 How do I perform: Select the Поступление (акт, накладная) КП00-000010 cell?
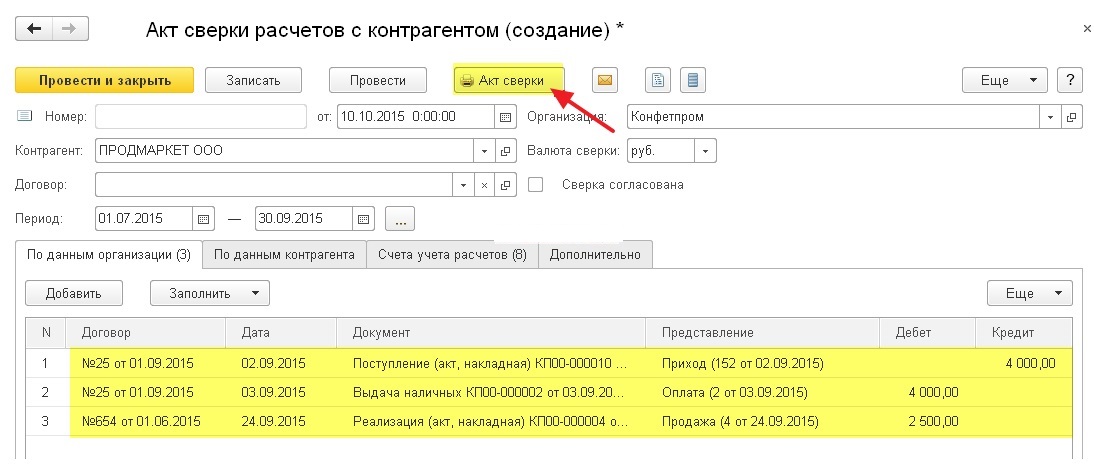[x=491, y=363]
